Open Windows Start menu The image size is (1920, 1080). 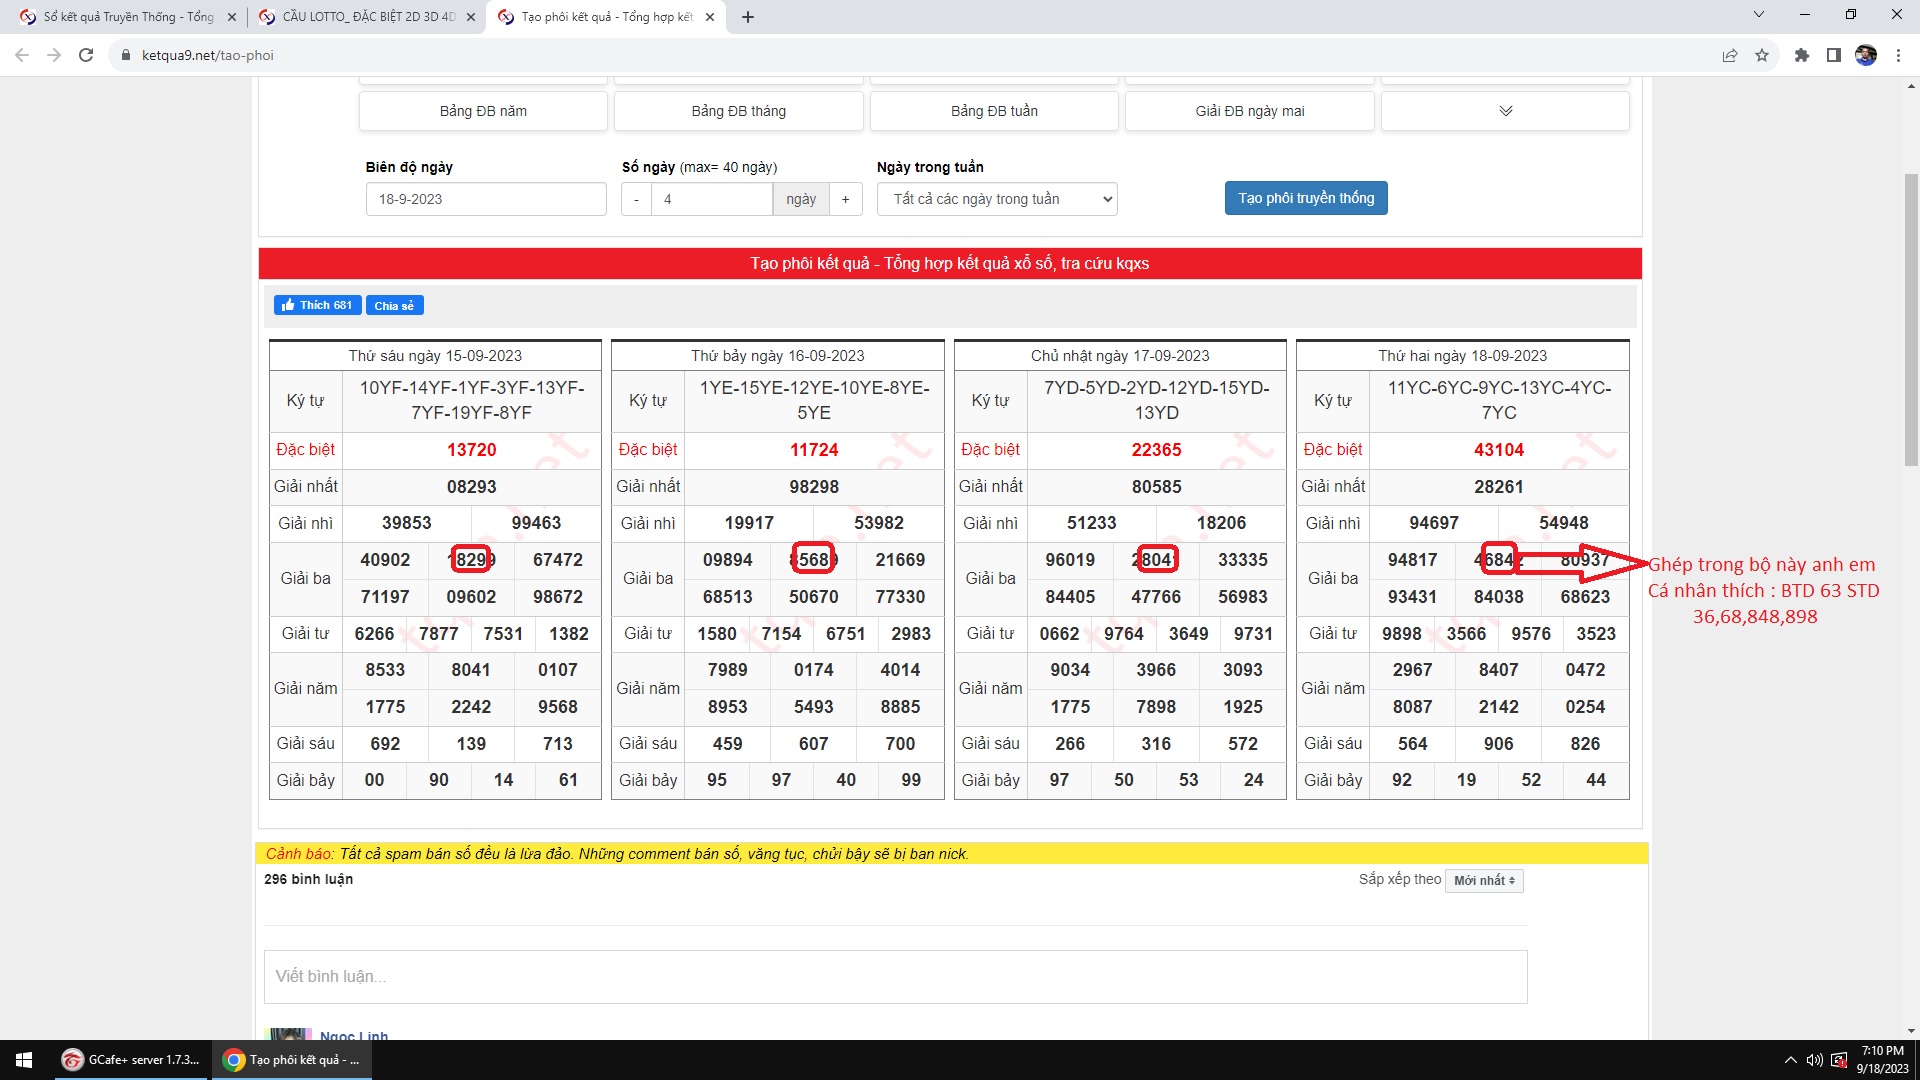(x=24, y=1060)
